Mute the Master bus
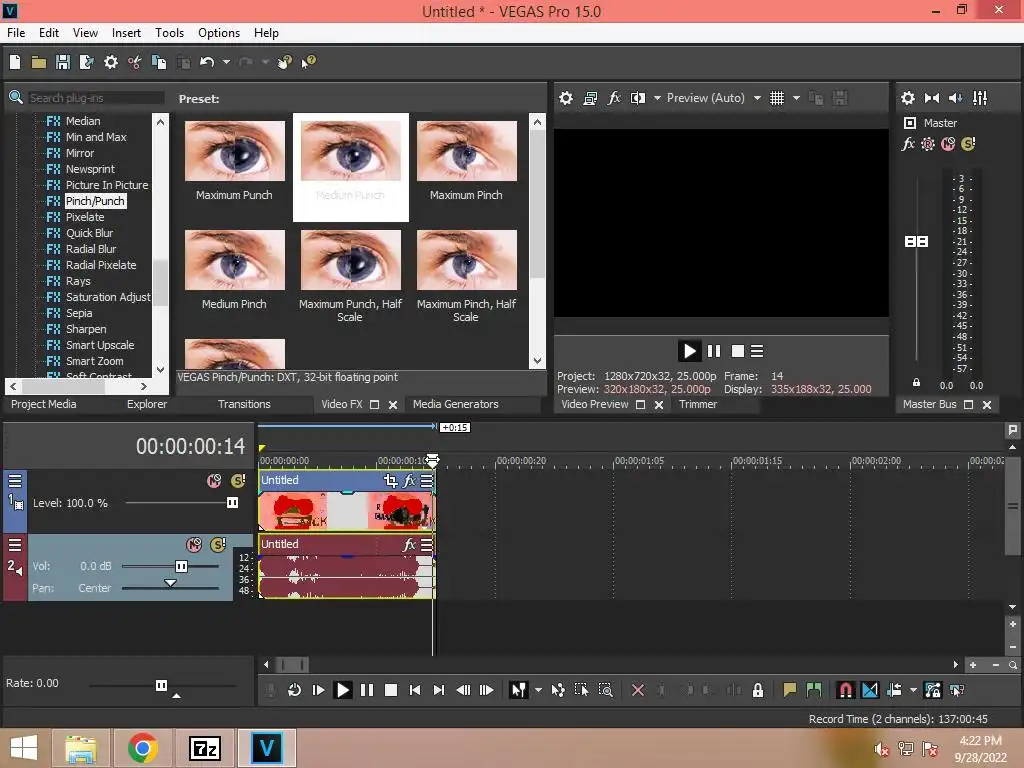This screenshot has width=1024, height=768. [x=948, y=144]
